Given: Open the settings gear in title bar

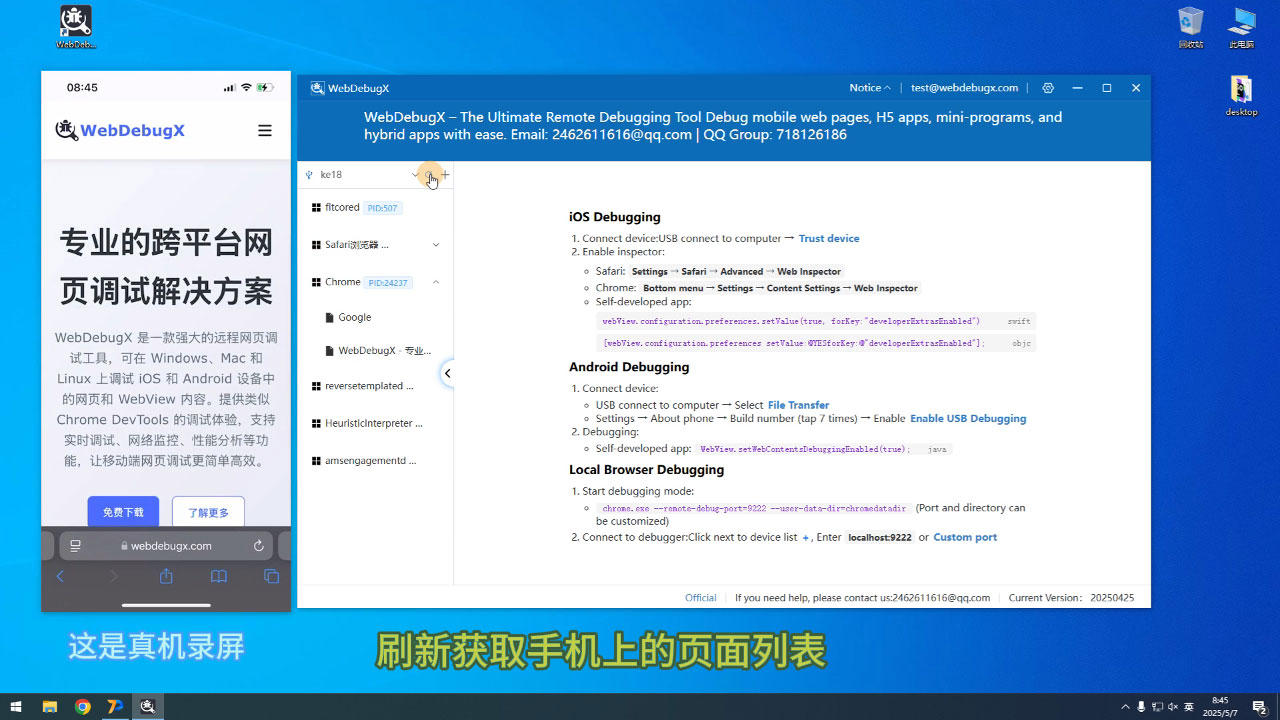Looking at the screenshot, I should [x=1048, y=88].
